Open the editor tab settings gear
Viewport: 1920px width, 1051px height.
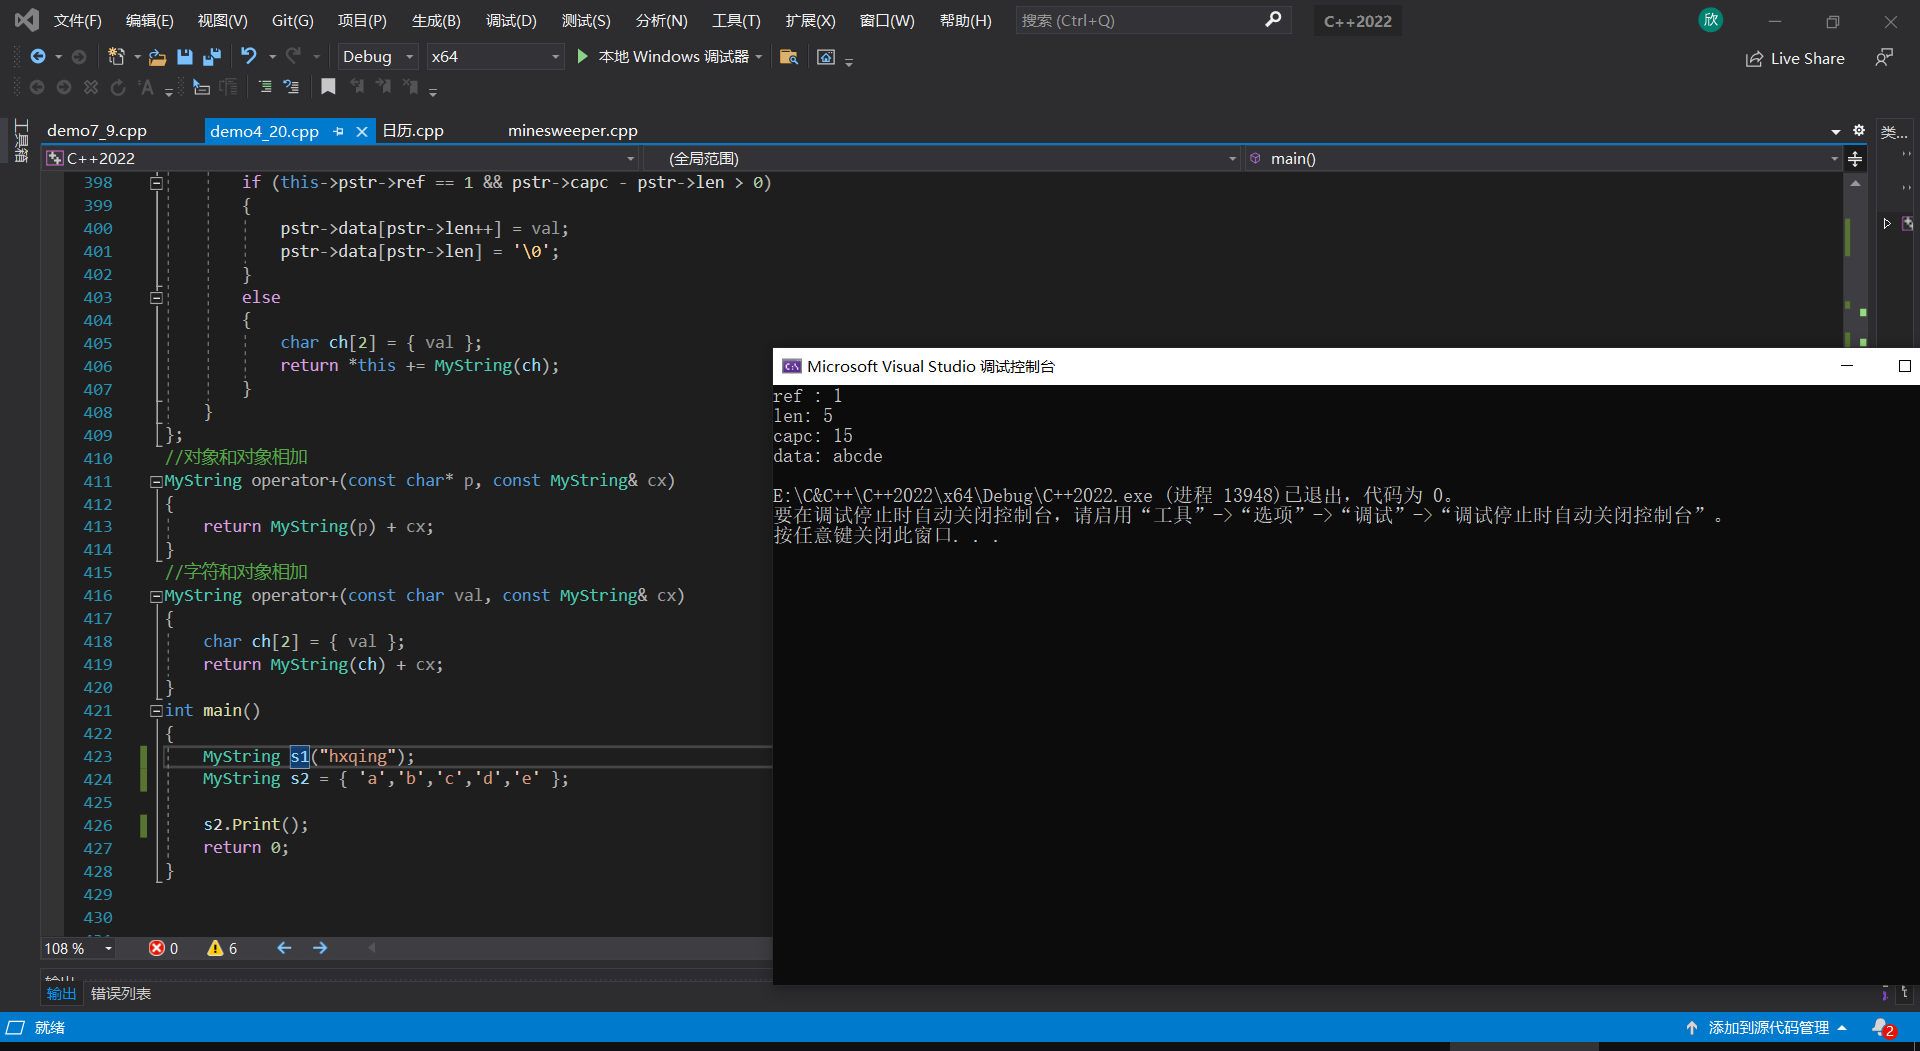[x=1859, y=131]
